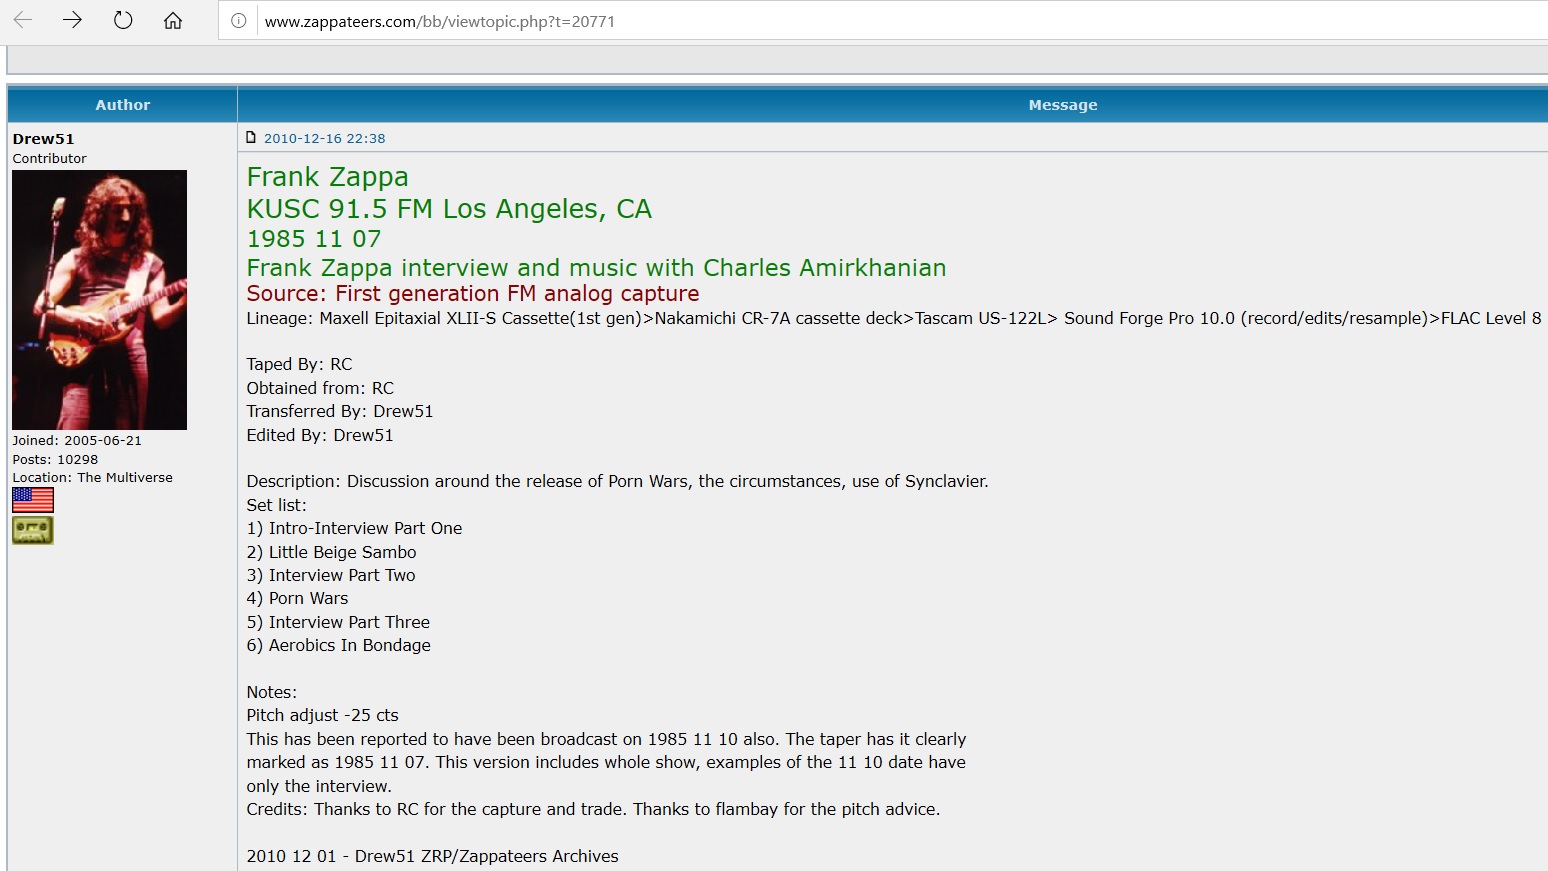
Task: Select the '1985 11 07' date heading
Action: (x=314, y=239)
